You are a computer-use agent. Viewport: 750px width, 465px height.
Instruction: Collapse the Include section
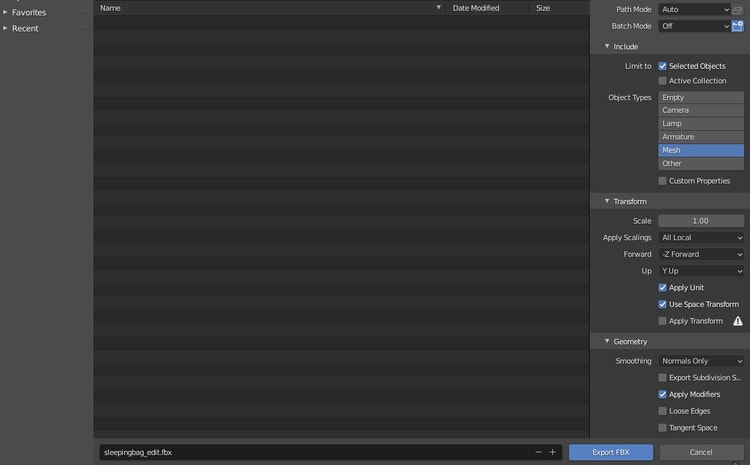(x=607, y=46)
